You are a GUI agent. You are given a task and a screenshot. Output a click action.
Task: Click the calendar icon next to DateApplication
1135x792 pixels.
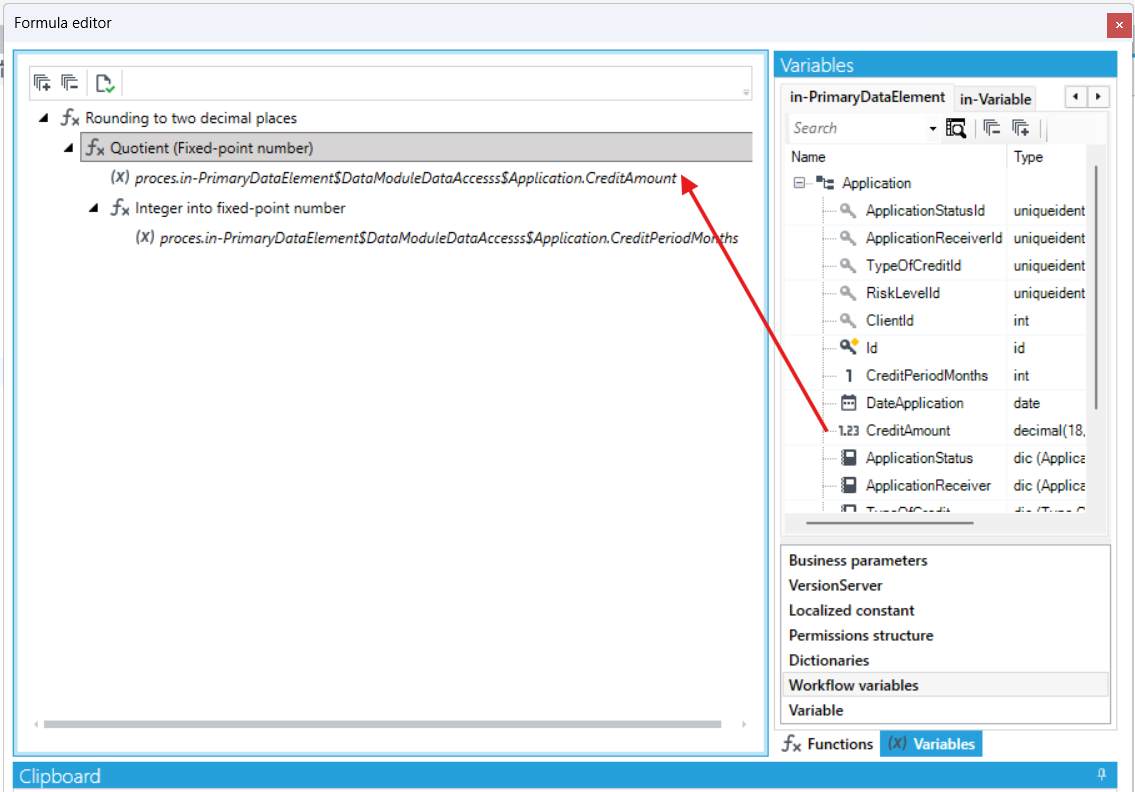click(848, 403)
